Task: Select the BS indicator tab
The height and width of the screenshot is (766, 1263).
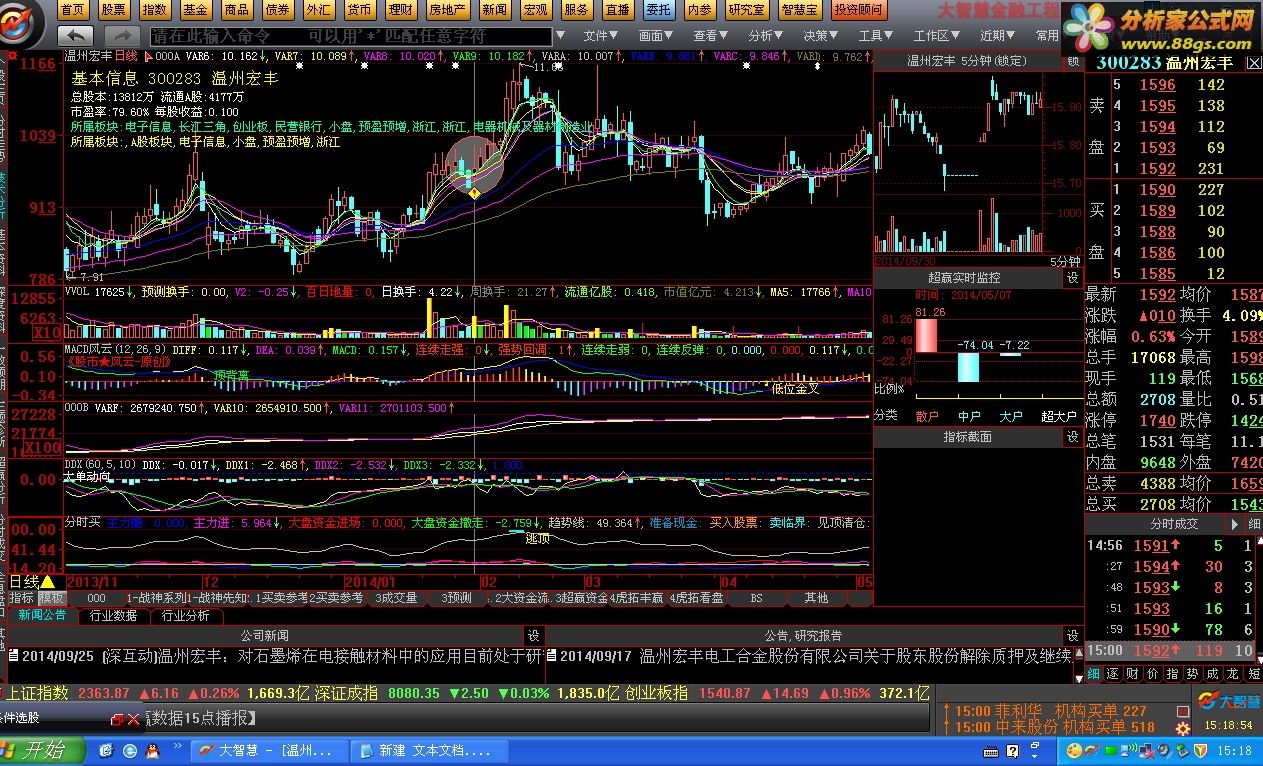Action: tap(756, 597)
